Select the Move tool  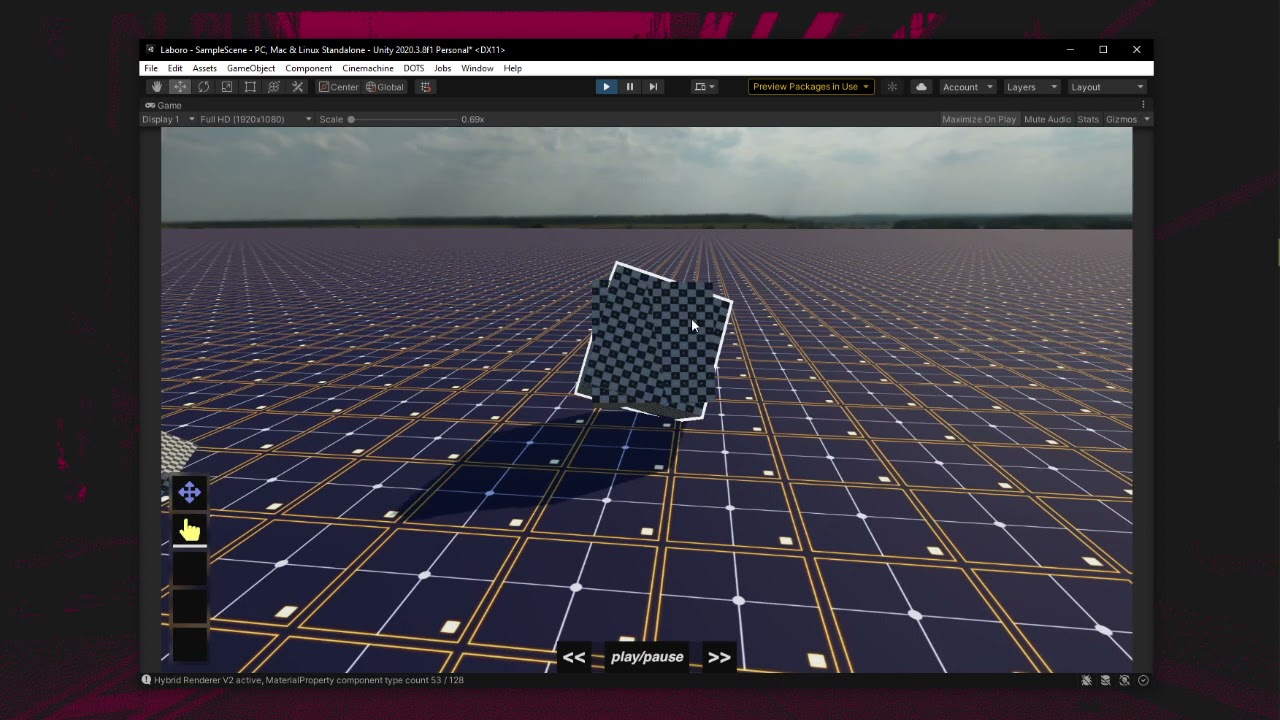pos(180,87)
